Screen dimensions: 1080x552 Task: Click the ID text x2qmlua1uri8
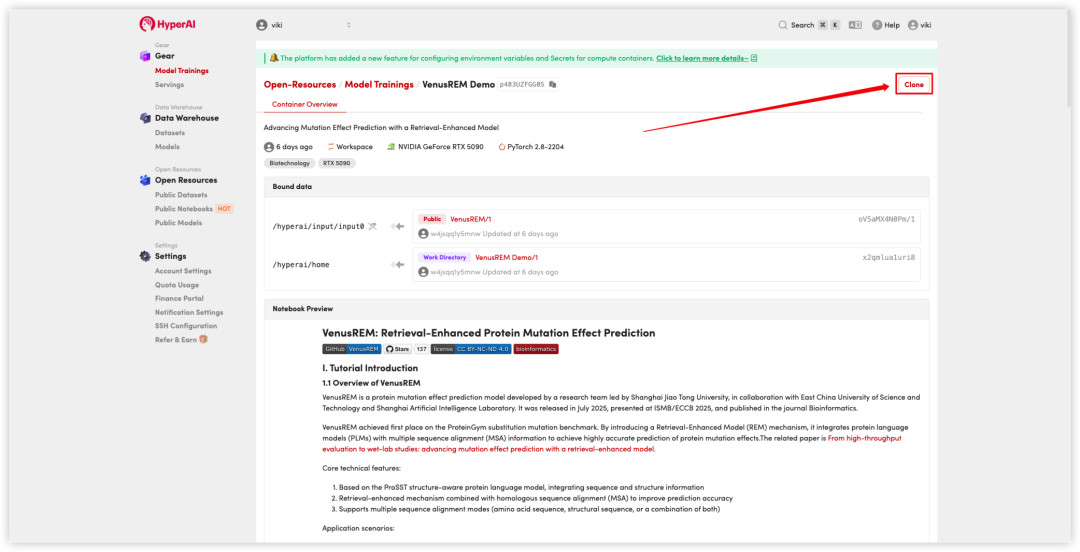click(x=889, y=258)
